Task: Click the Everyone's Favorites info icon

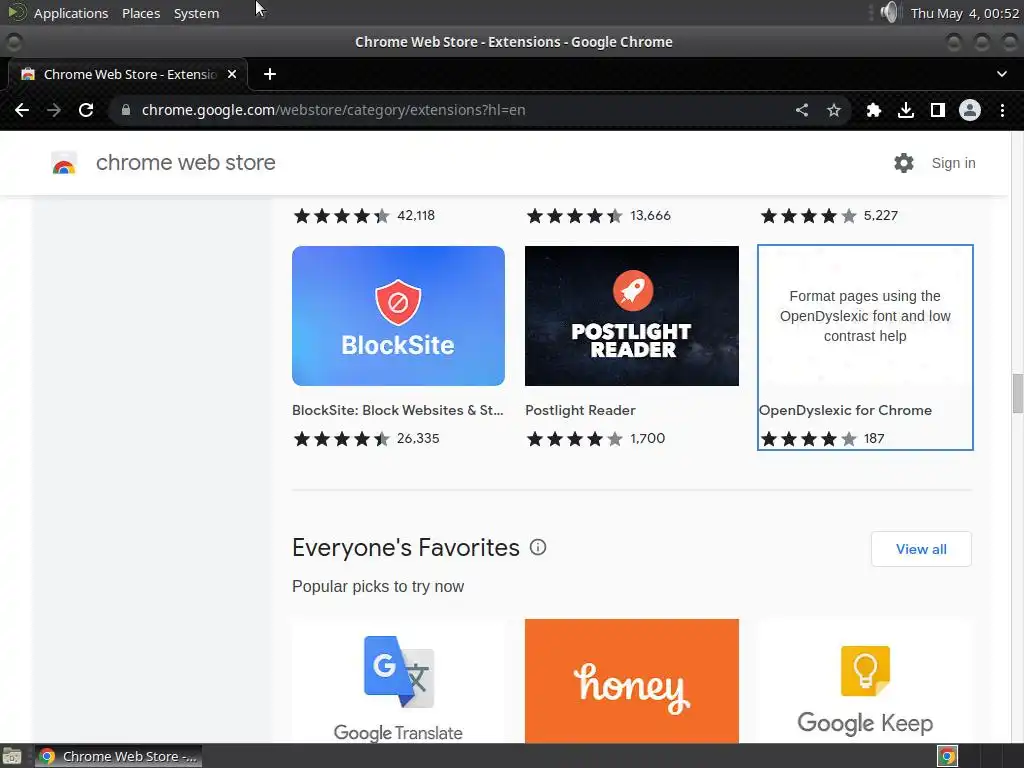Action: click(537, 547)
